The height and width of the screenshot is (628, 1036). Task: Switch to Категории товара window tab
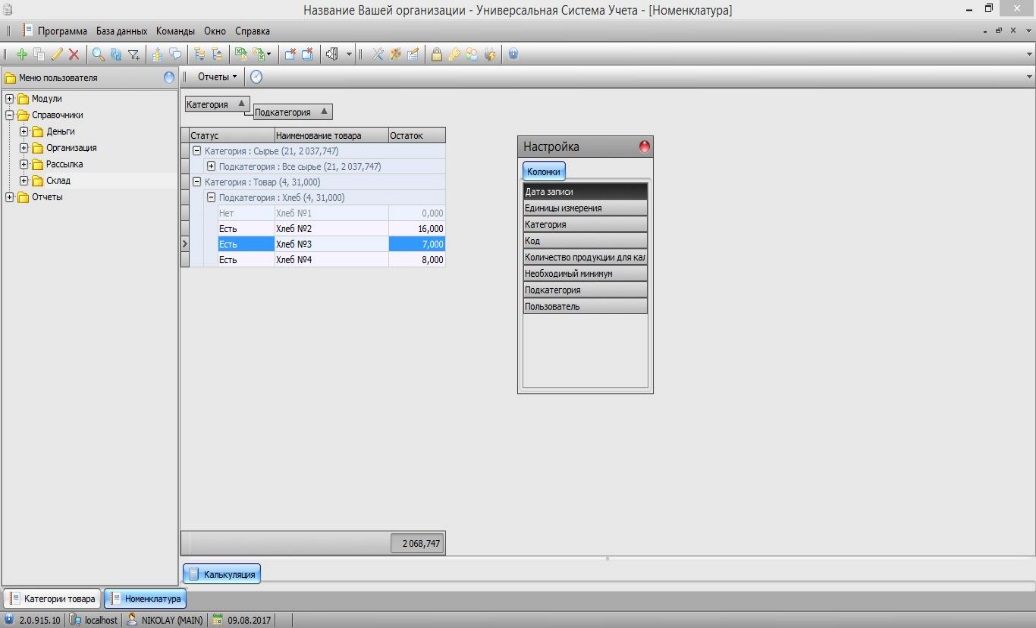coord(53,599)
